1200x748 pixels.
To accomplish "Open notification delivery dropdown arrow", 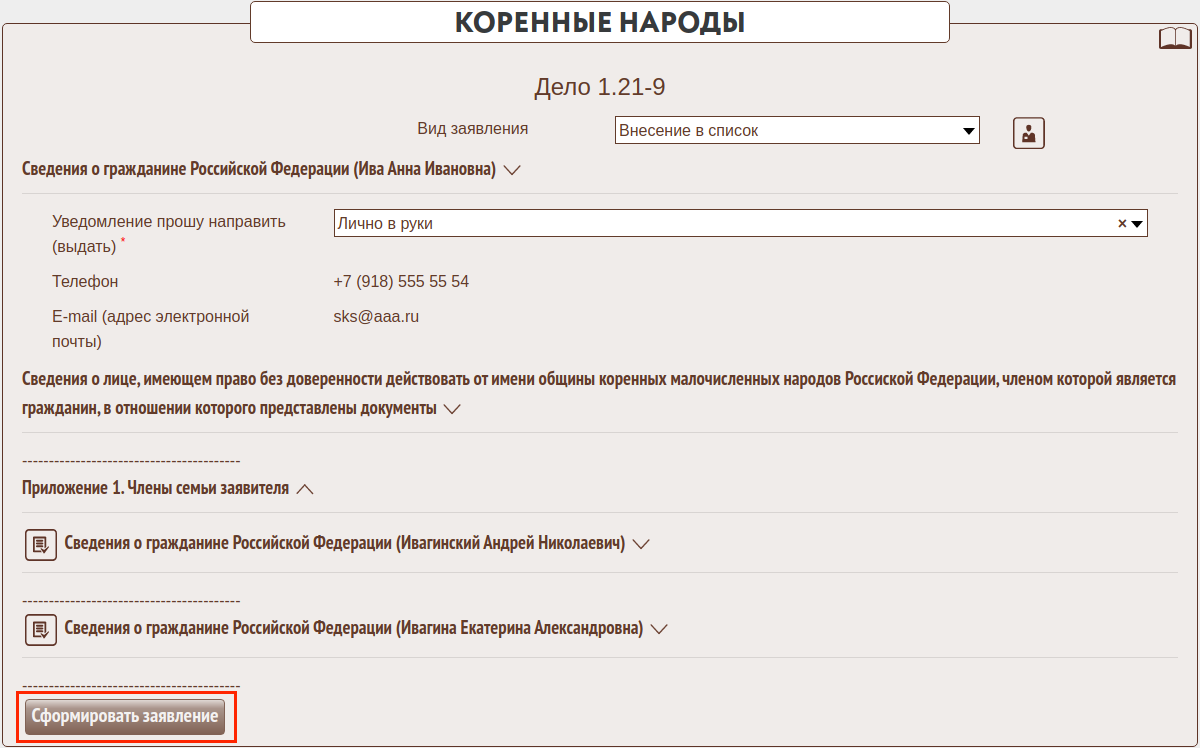I will [1137, 224].
